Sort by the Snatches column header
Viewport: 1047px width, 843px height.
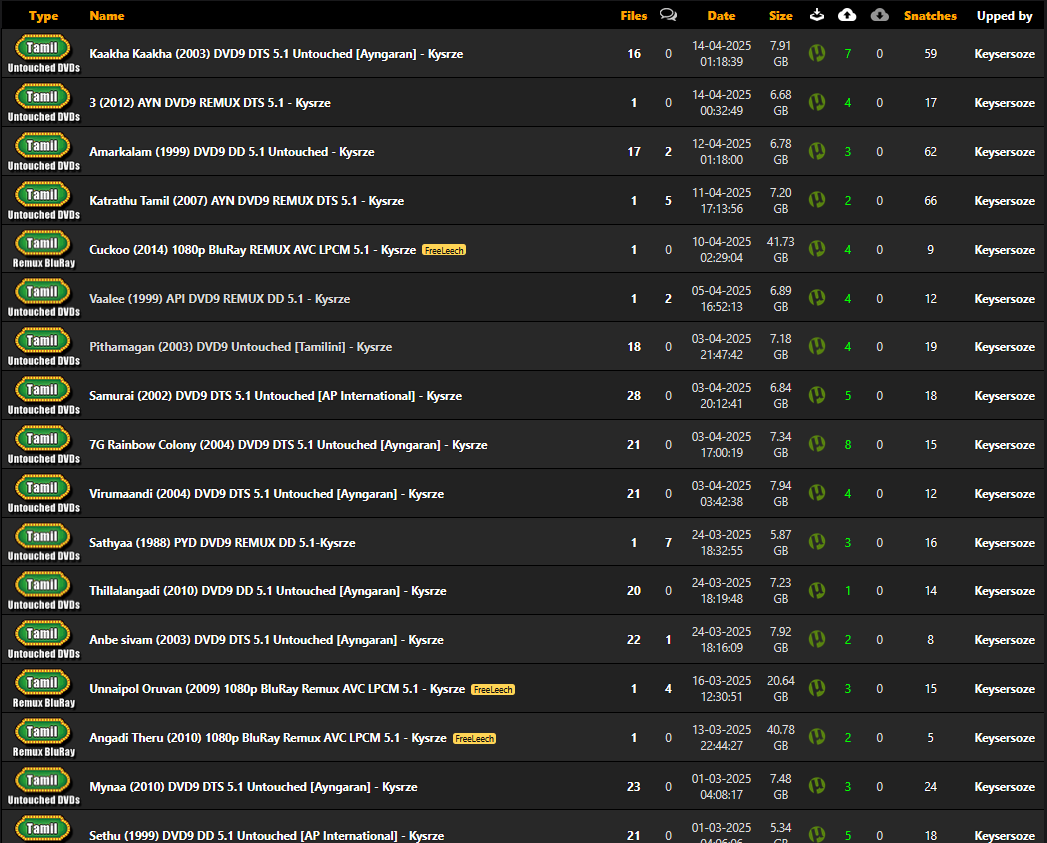click(x=930, y=16)
